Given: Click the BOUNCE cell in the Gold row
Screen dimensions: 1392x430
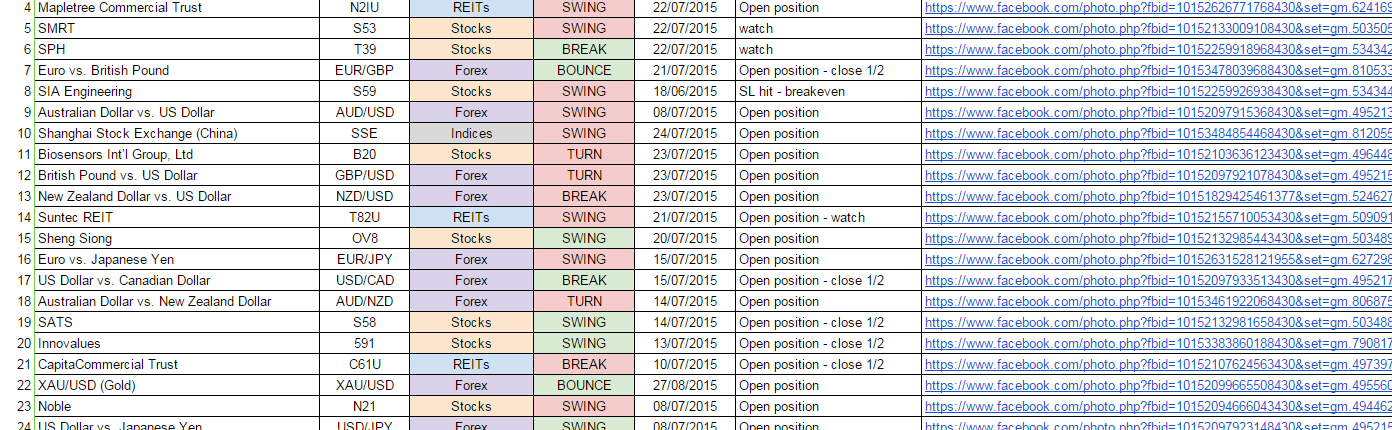Looking at the screenshot, I should [584, 385].
